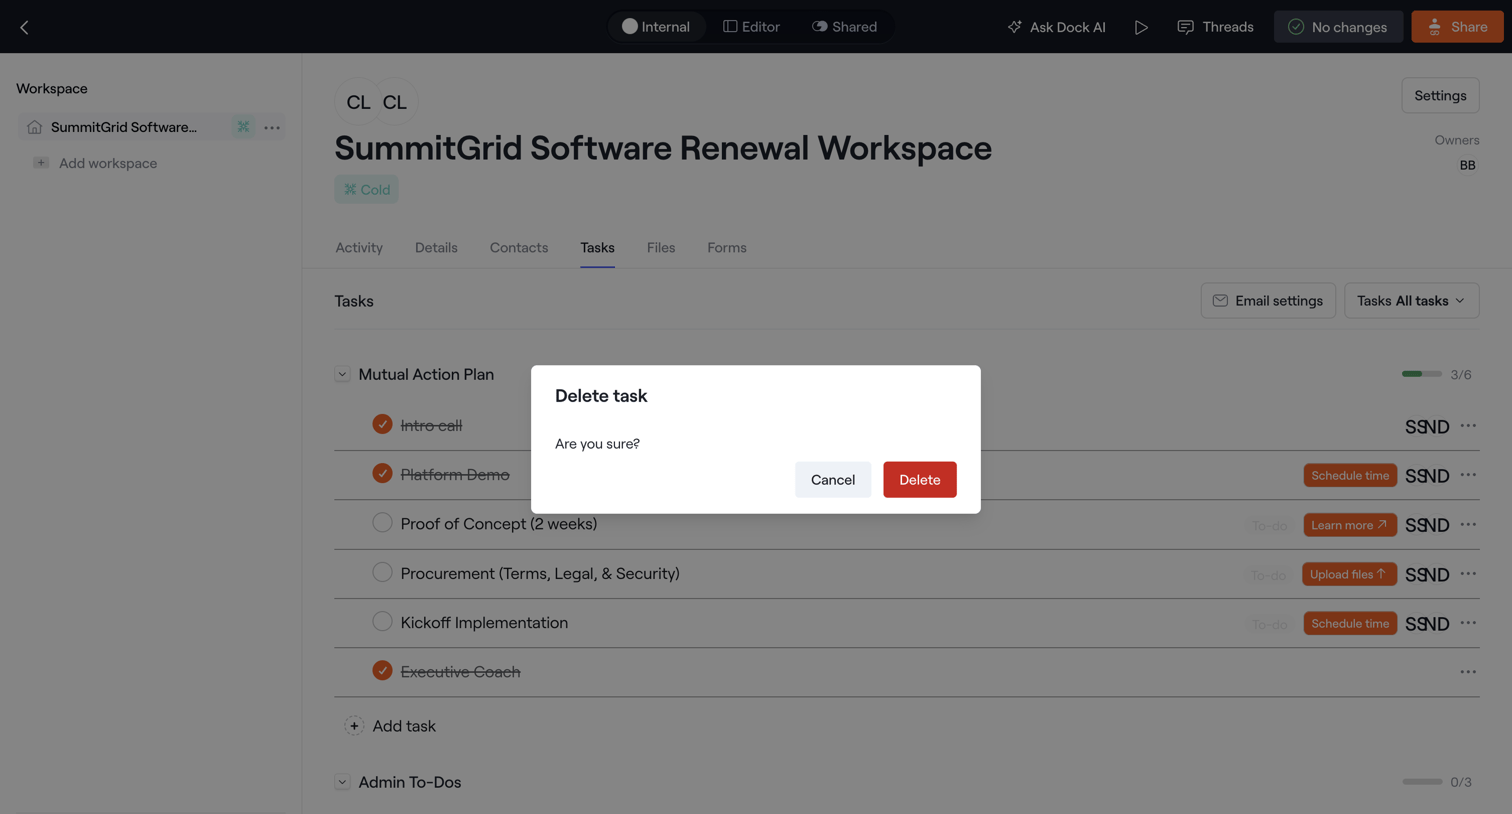
Task: Click the Add task plus icon
Action: (x=354, y=726)
